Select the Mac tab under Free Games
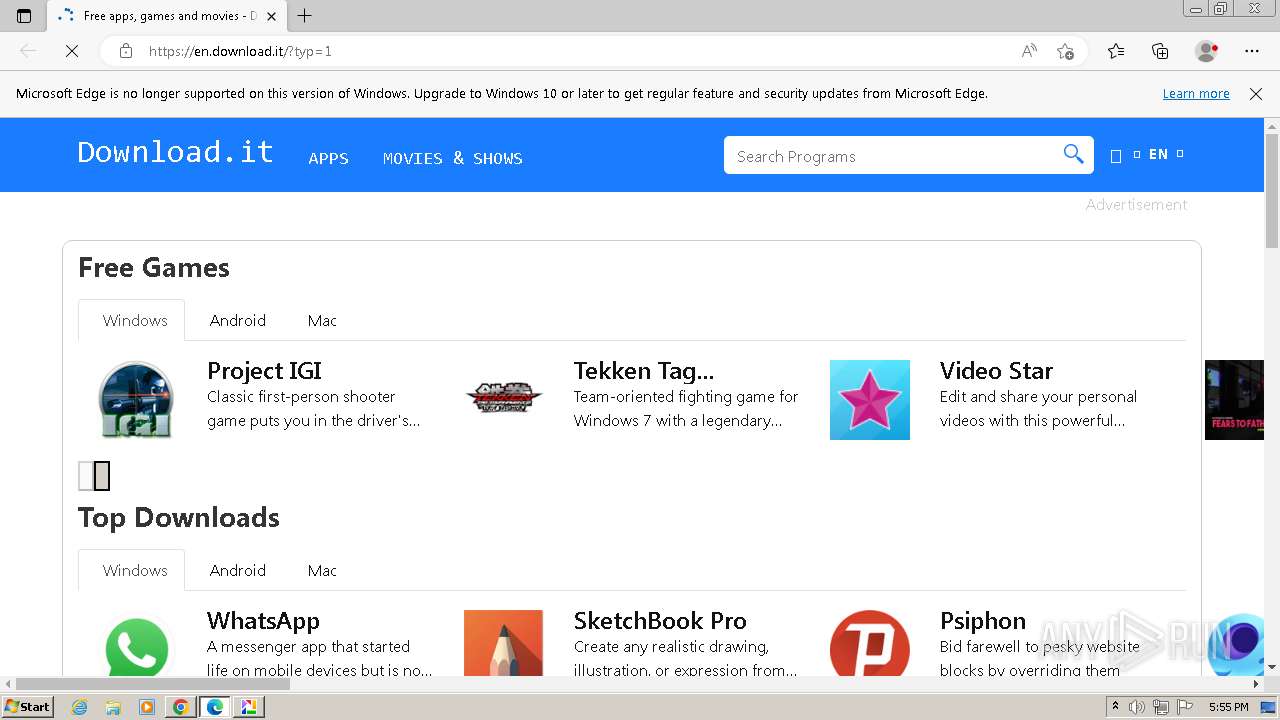The height and width of the screenshot is (720, 1280). pyautogui.click(x=322, y=320)
